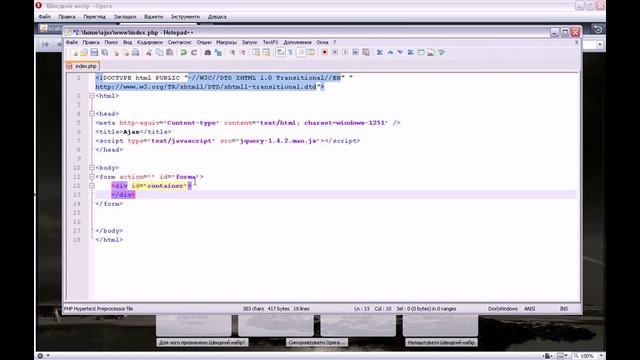This screenshot has width=640, height=360.
Task: Collapse the form tag fold marker
Action: (92, 177)
